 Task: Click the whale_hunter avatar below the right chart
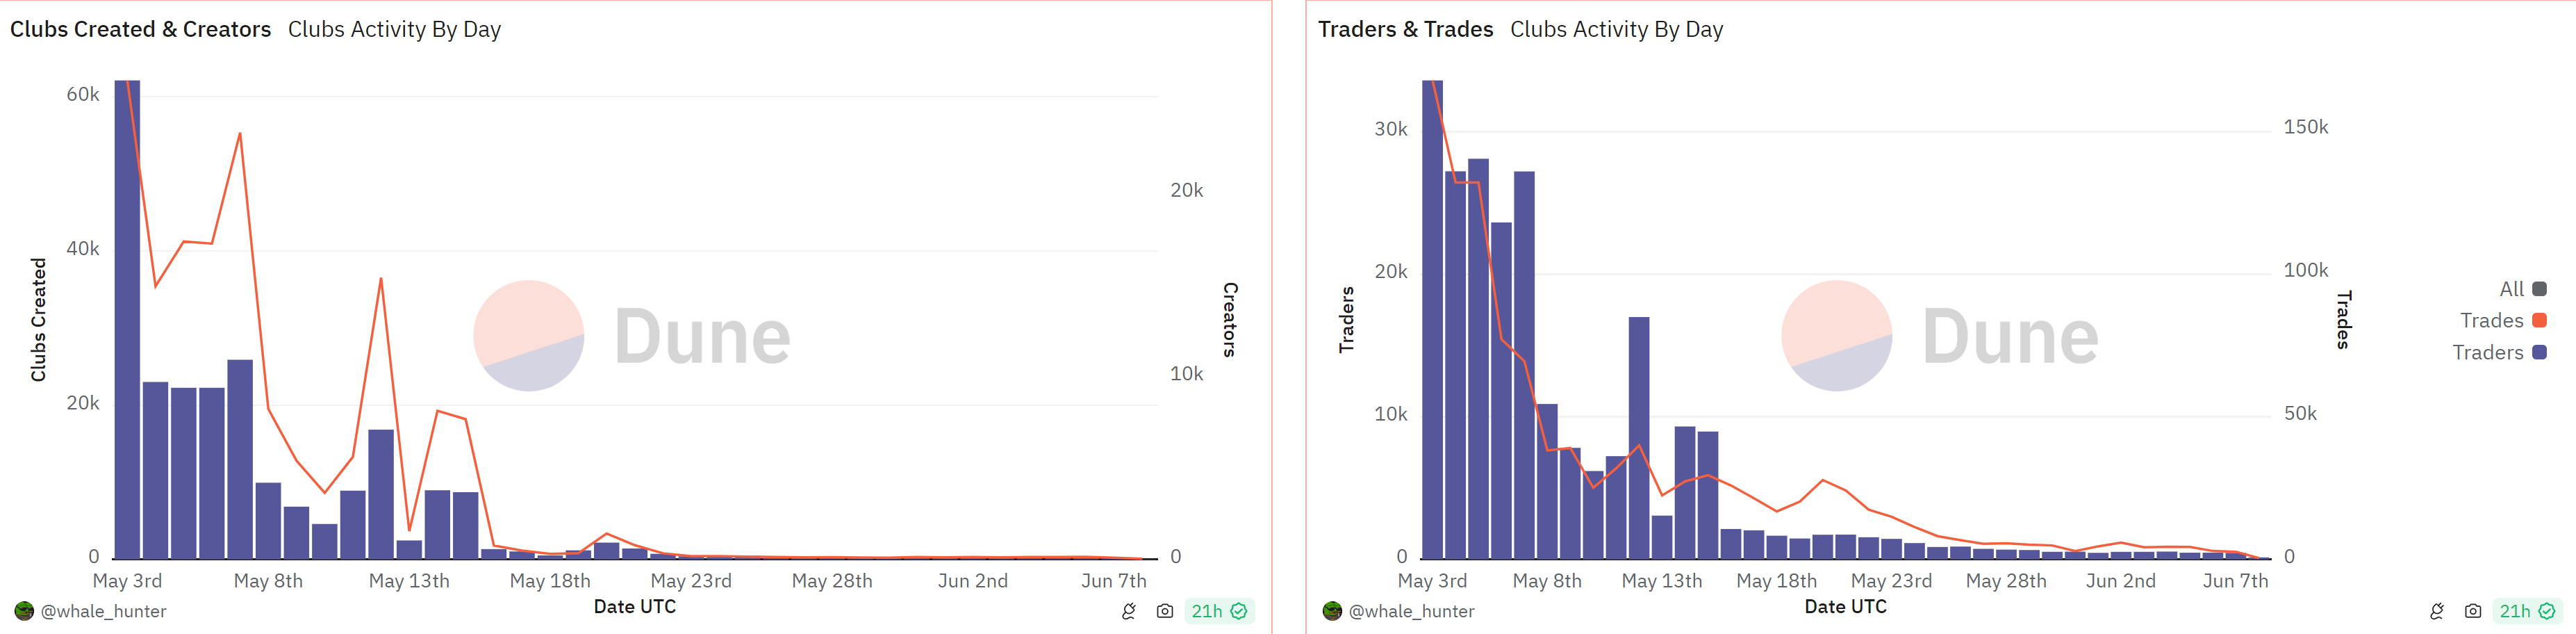coord(1332,611)
